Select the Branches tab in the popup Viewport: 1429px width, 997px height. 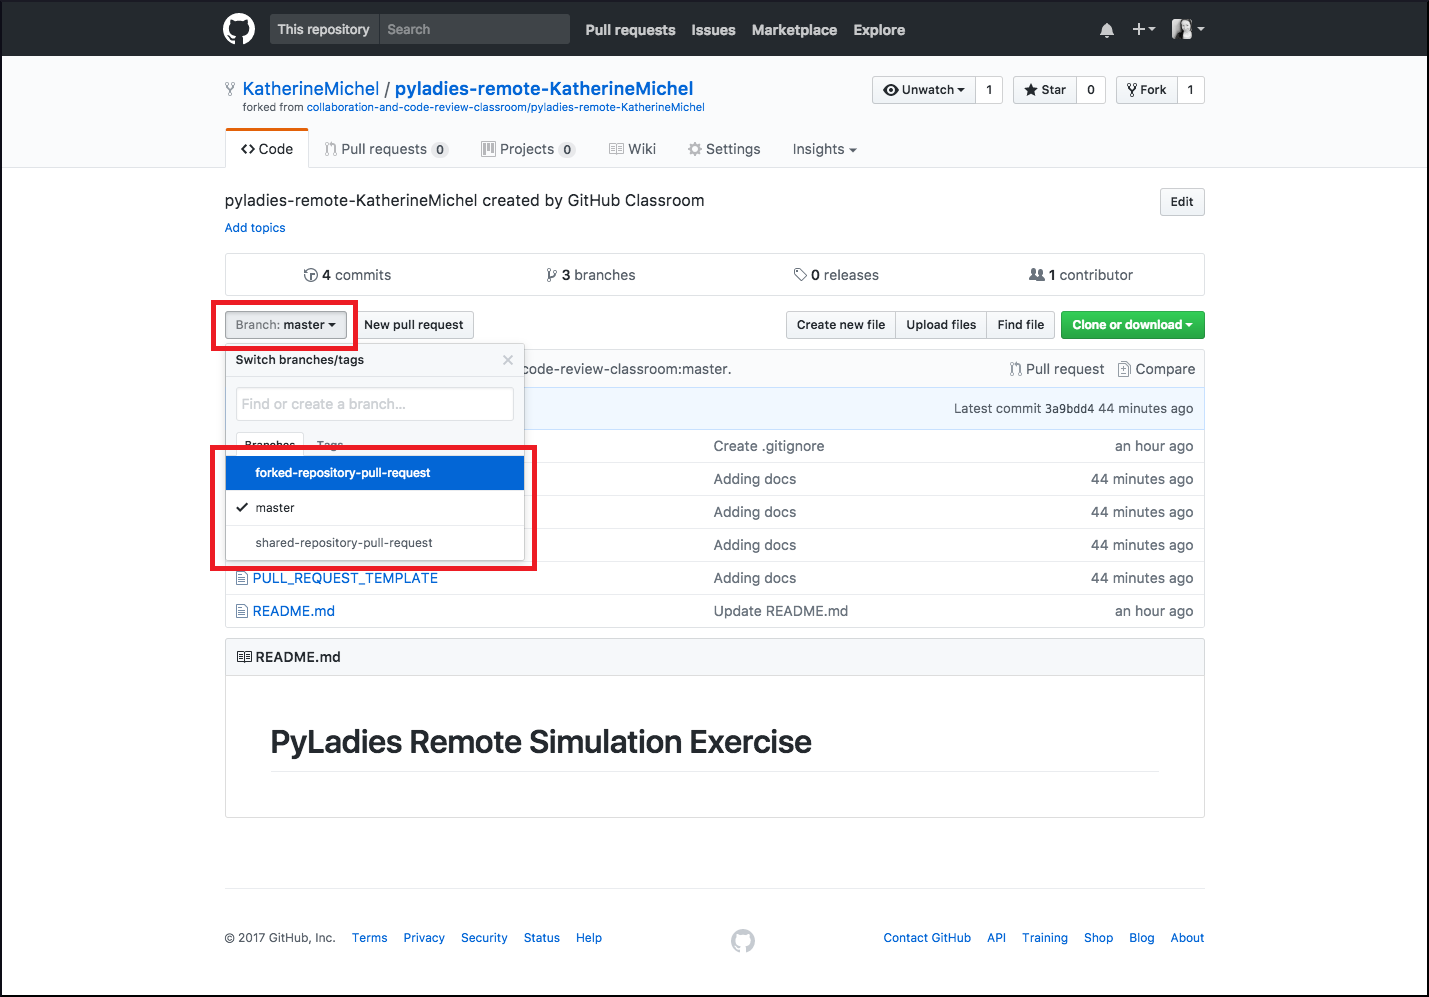[270, 443]
